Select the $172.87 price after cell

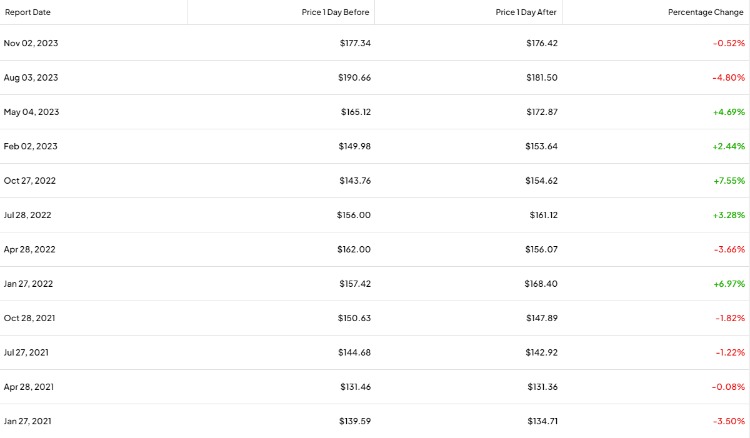[x=541, y=112]
